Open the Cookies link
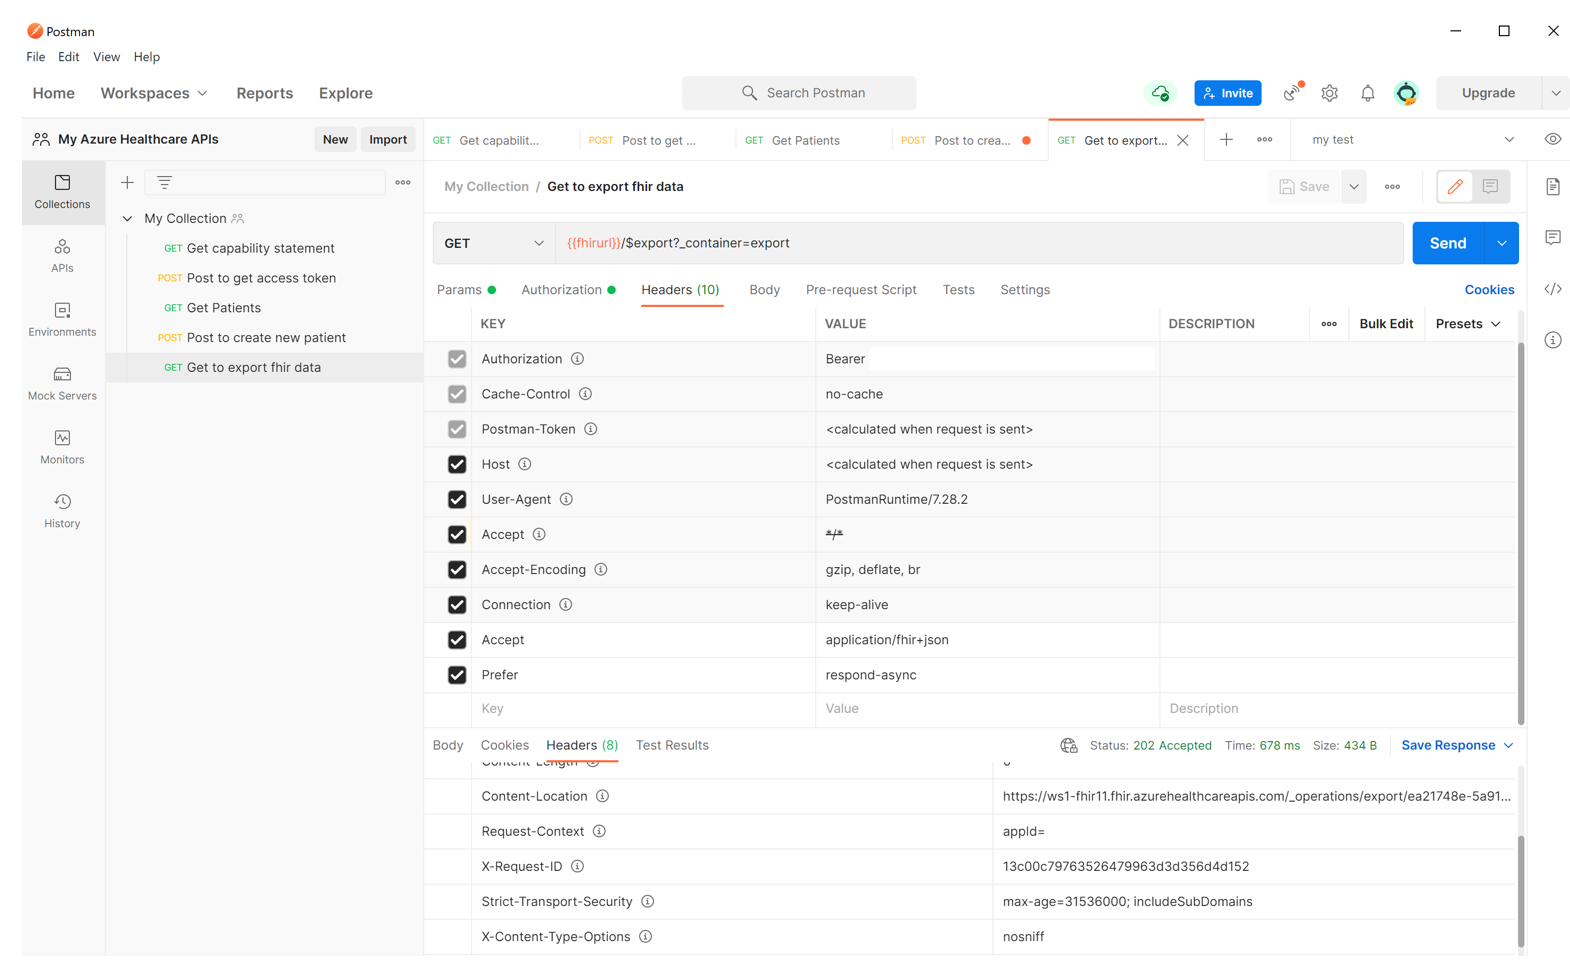Viewport: 1570px width, 973px height. point(1489,290)
